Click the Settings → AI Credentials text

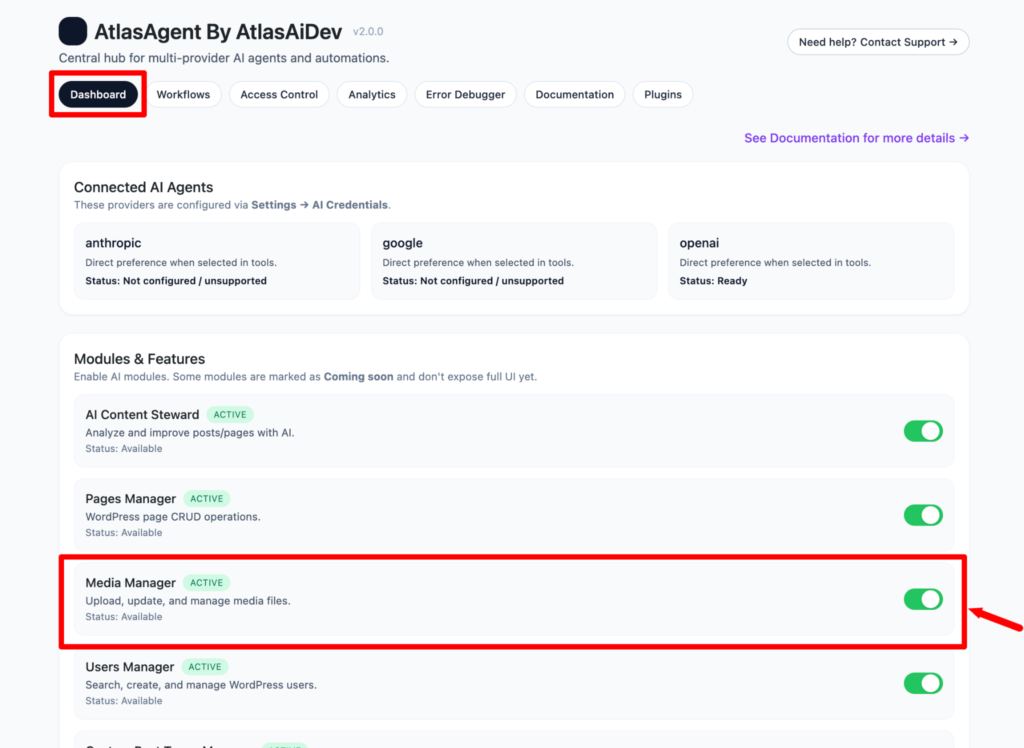[x=319, y=204]
